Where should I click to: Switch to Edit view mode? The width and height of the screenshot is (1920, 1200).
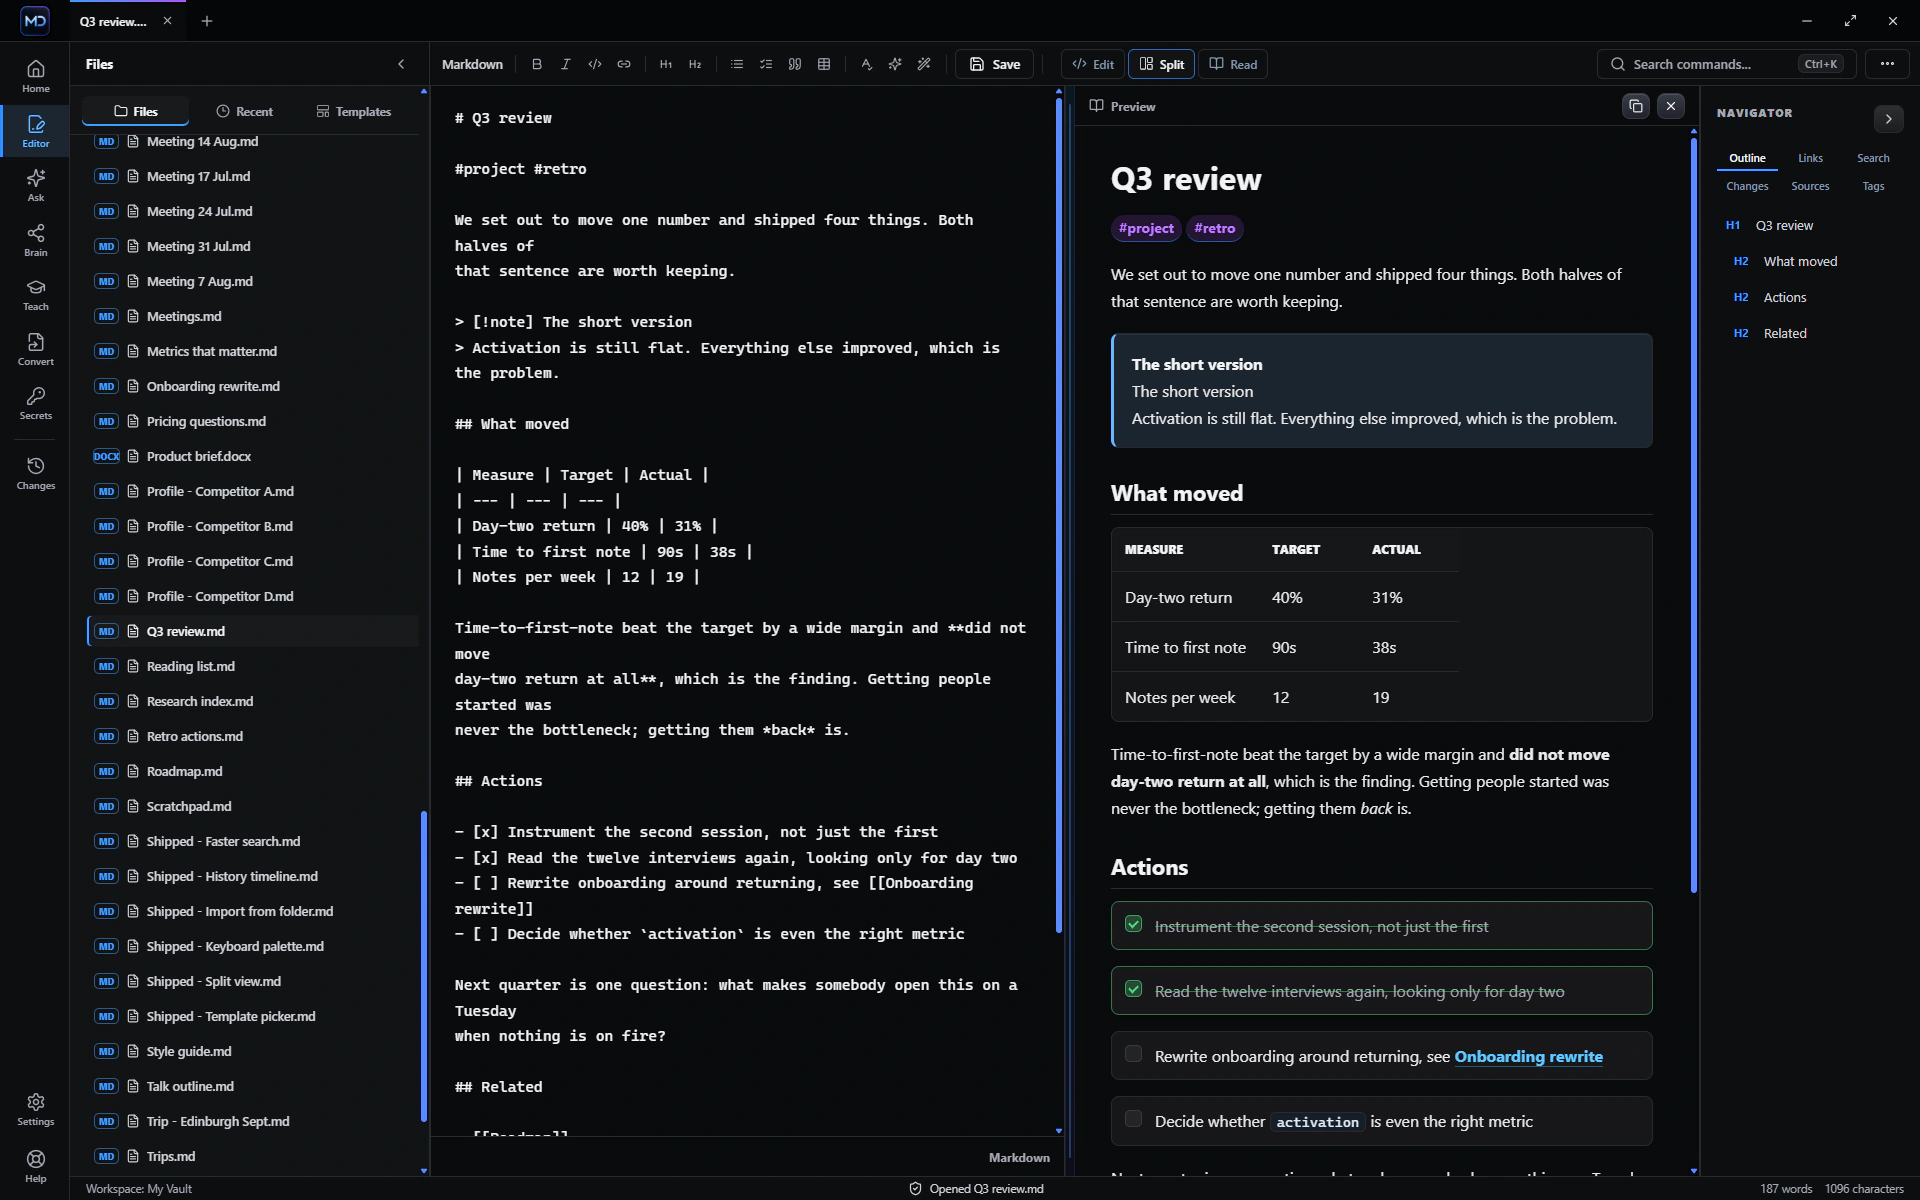[x=1093, y=64]
